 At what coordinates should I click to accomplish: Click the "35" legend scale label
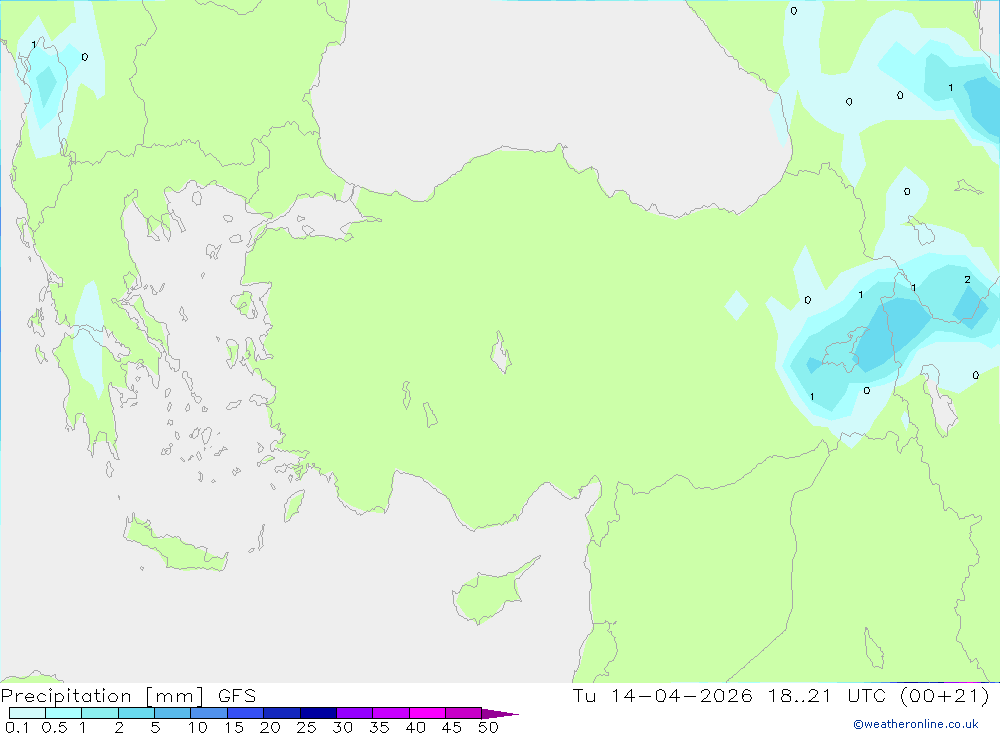tap(379, 727)
